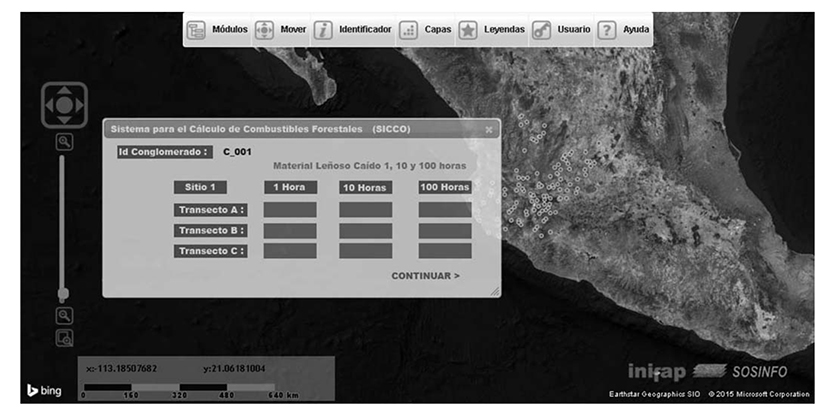This screenshot has height=420, width=827.
Task: Click the zoom-in magnifier above the slider
Action: click(64, 142)
